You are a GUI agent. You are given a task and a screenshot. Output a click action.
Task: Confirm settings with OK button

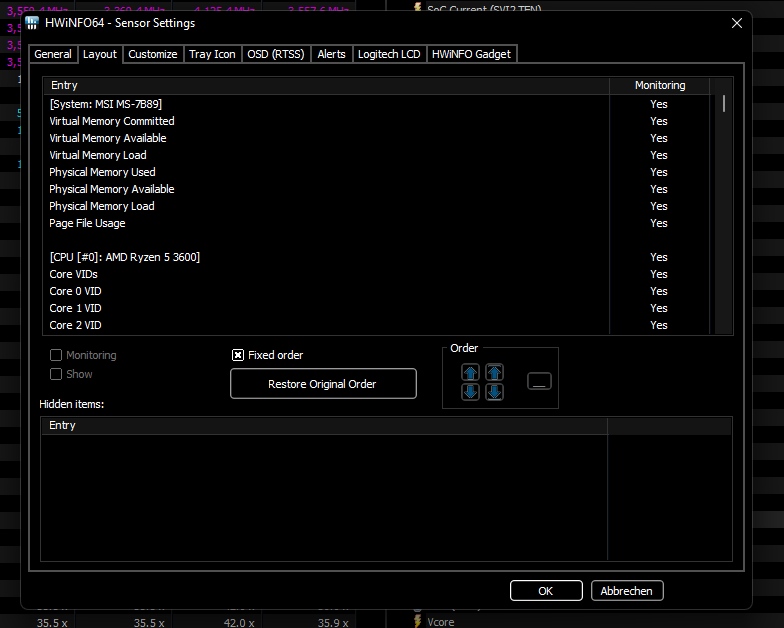click(546, 591)
